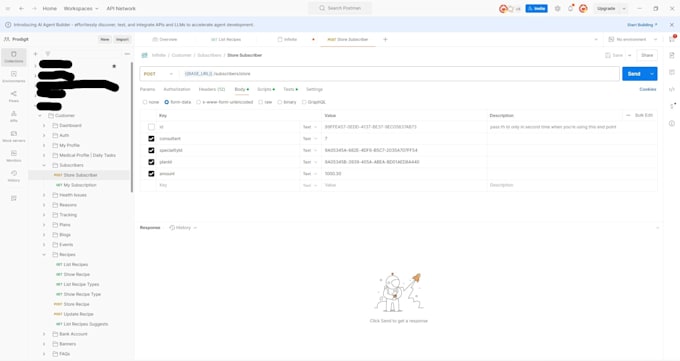Dismiss the AI Agent Builder banner
Screen dimensions: 680x361
coord(672,25)
